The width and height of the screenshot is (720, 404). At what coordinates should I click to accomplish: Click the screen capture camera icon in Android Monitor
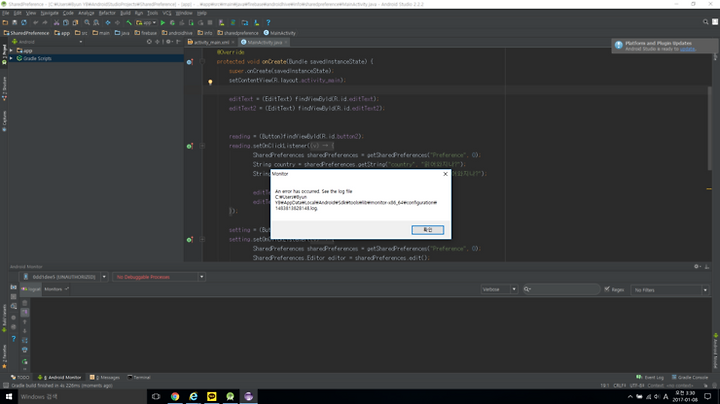coord(13,287)
